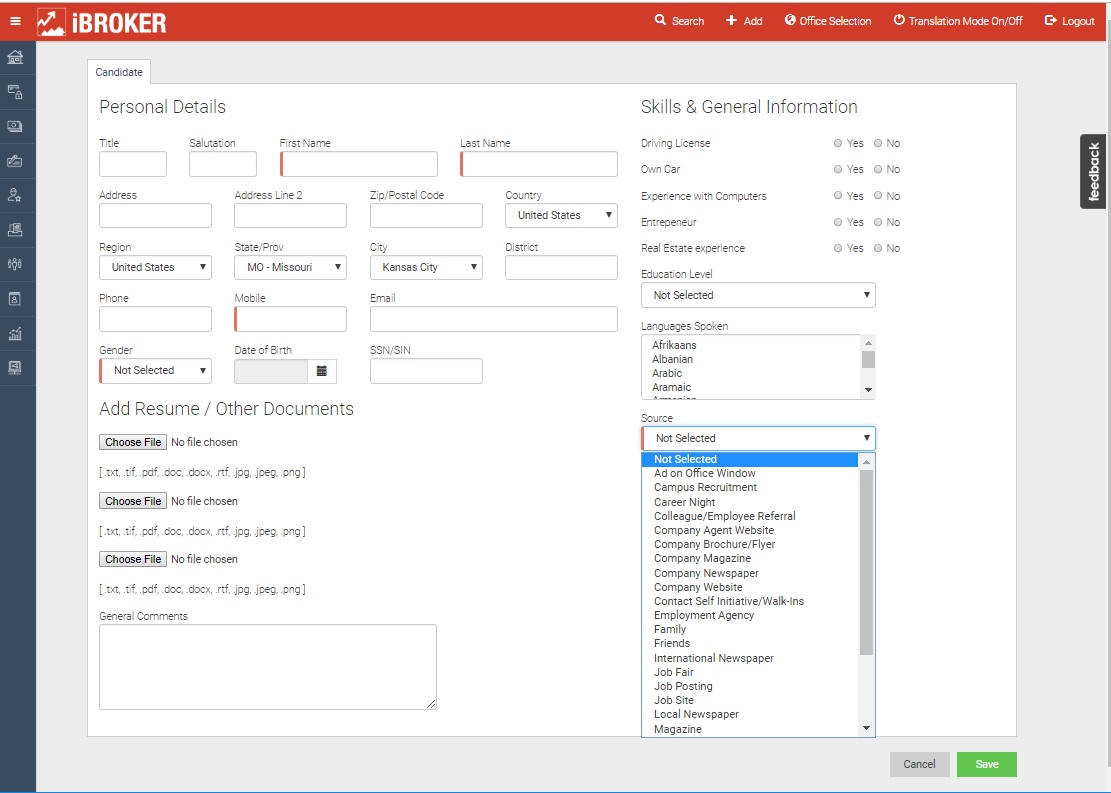Select No for Own Car
This screenshot has height=793, width=1111.
(878, 169)
